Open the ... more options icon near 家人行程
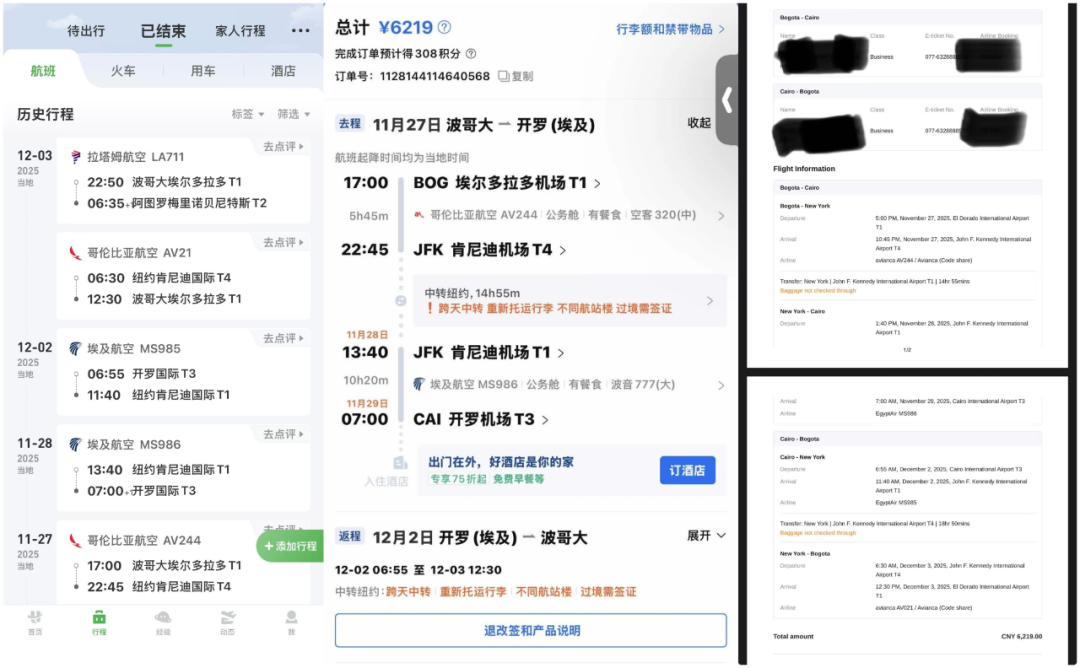 tap(301, 31)
